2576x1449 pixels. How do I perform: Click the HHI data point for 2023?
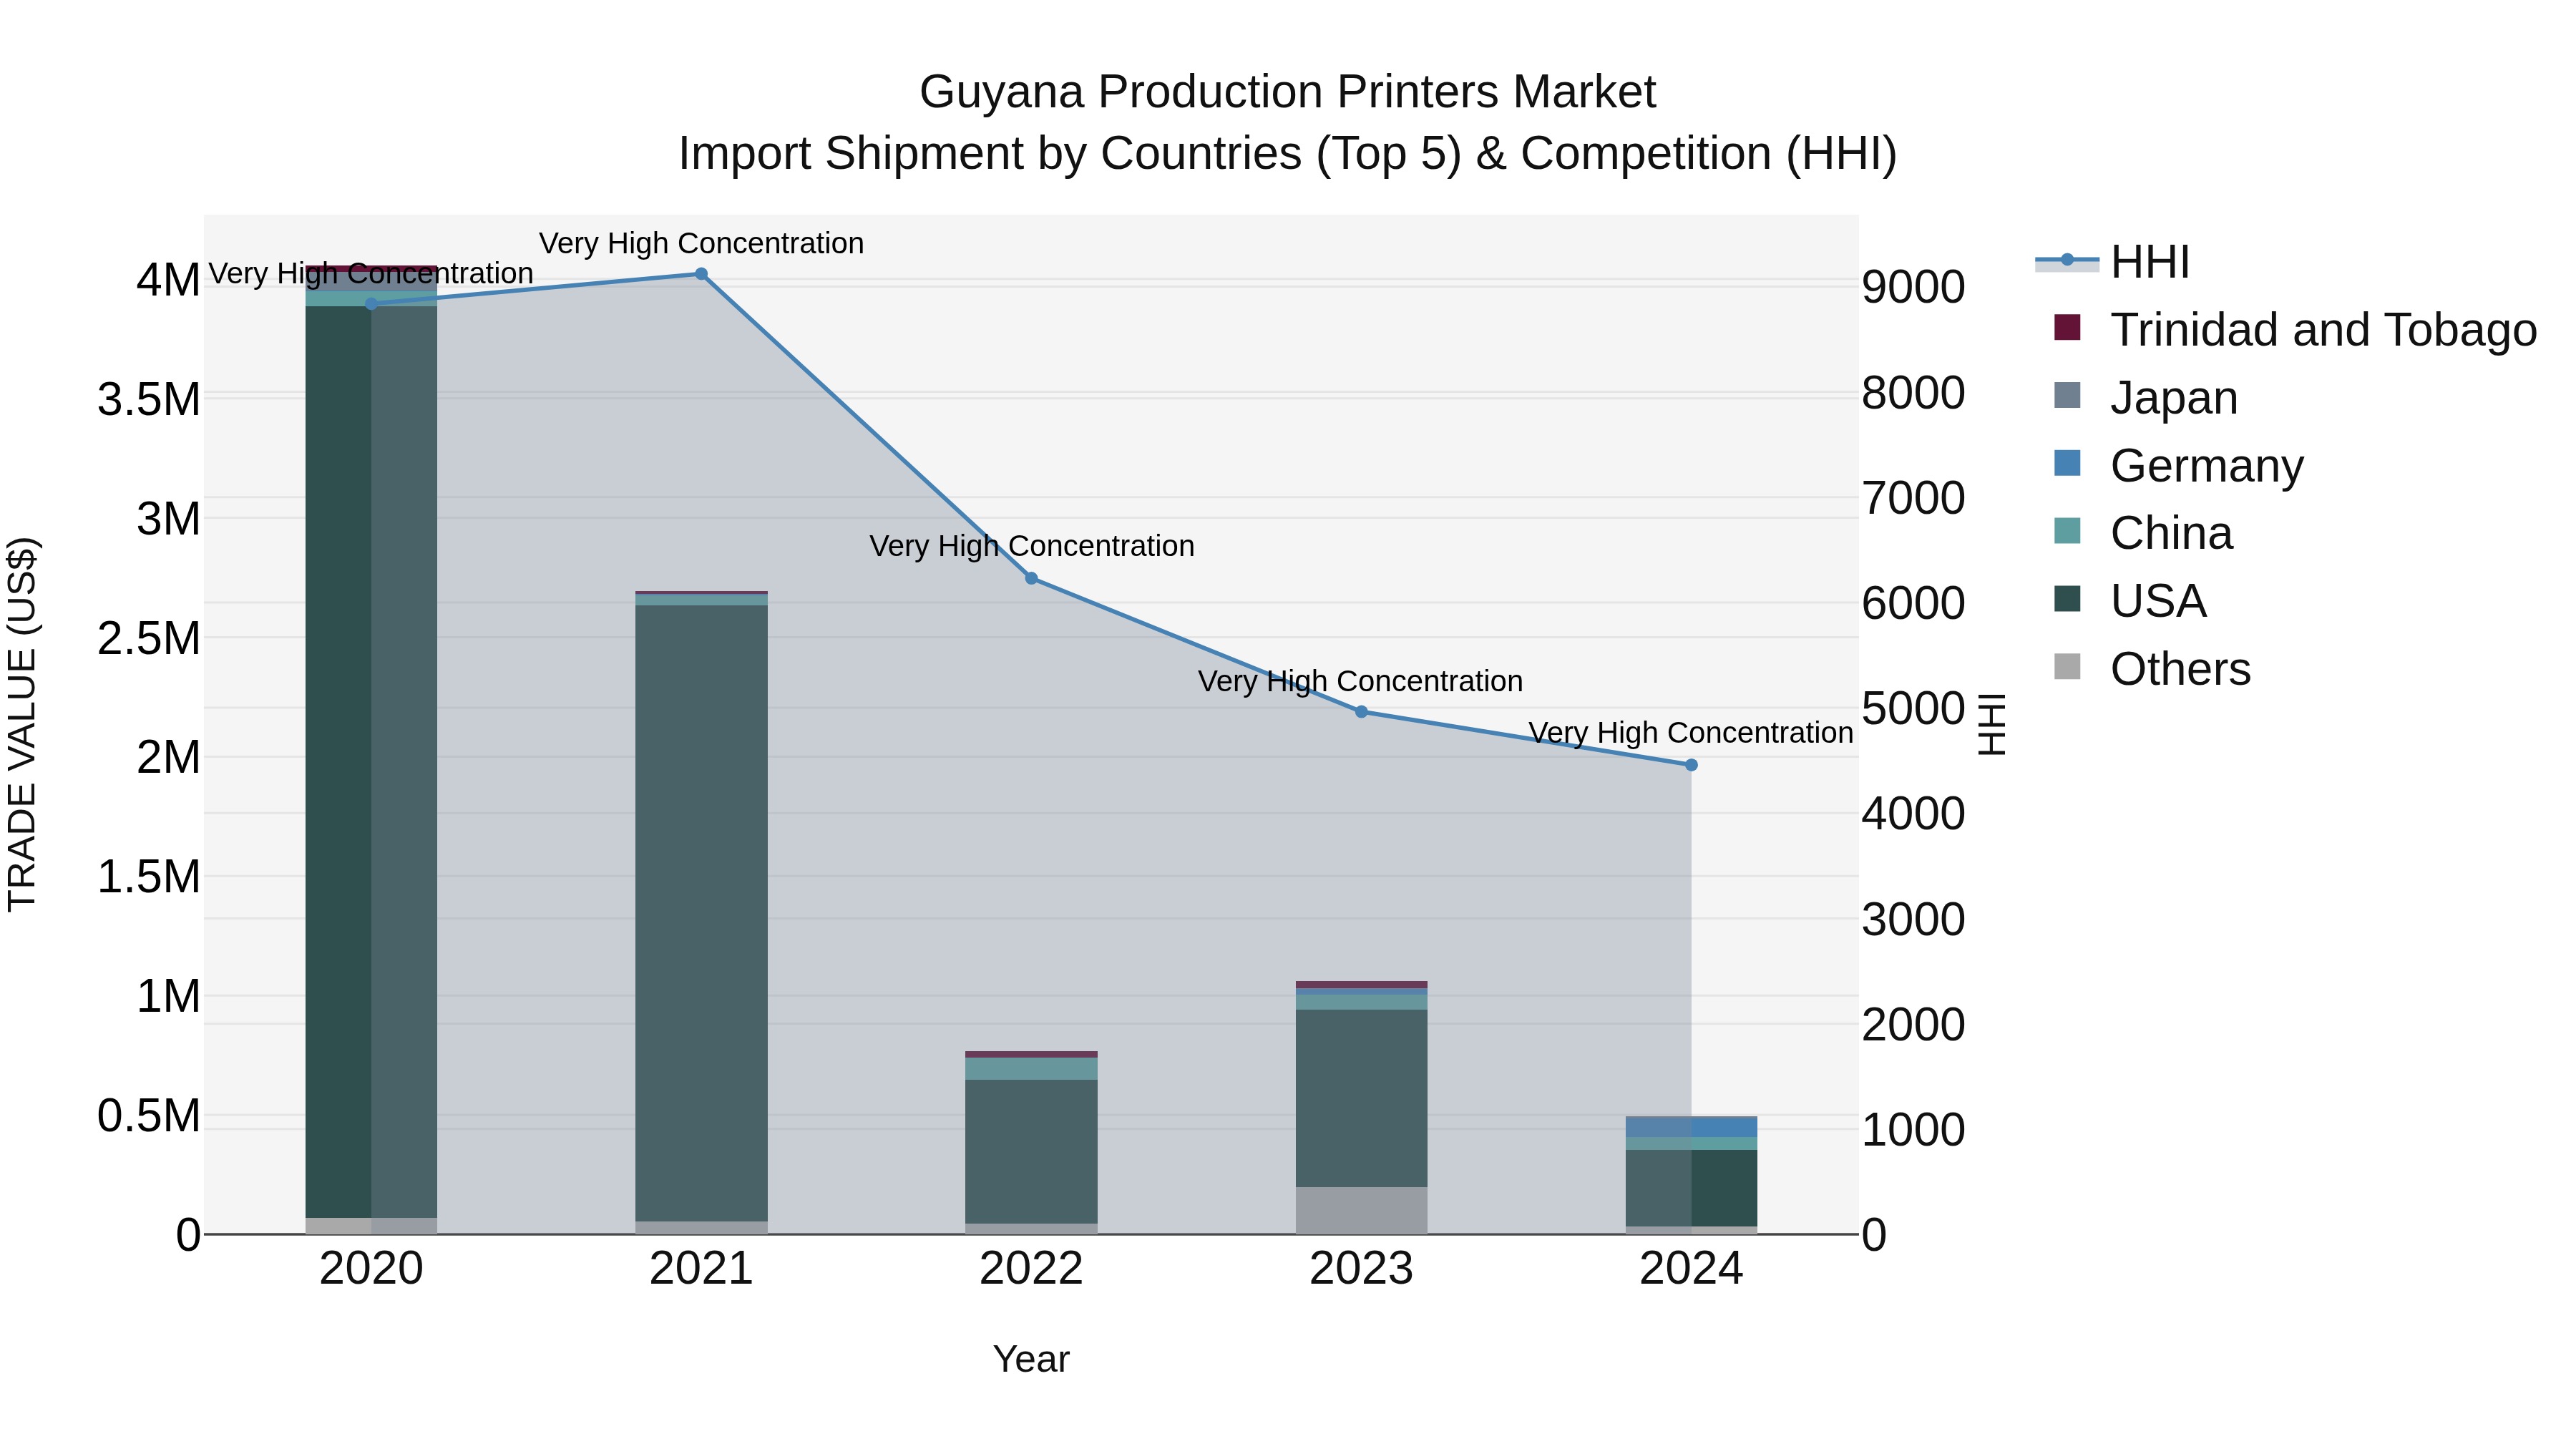point(1361,712)
